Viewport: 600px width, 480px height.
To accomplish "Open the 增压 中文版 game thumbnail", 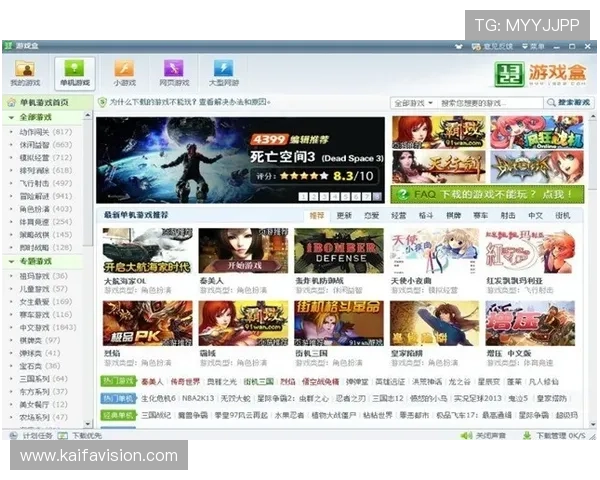I will tap(530, 323).
